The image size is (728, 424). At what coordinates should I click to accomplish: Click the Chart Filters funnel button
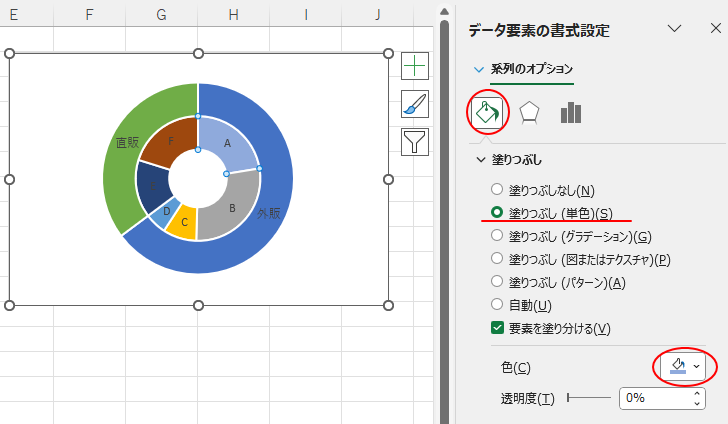(415, 142)
